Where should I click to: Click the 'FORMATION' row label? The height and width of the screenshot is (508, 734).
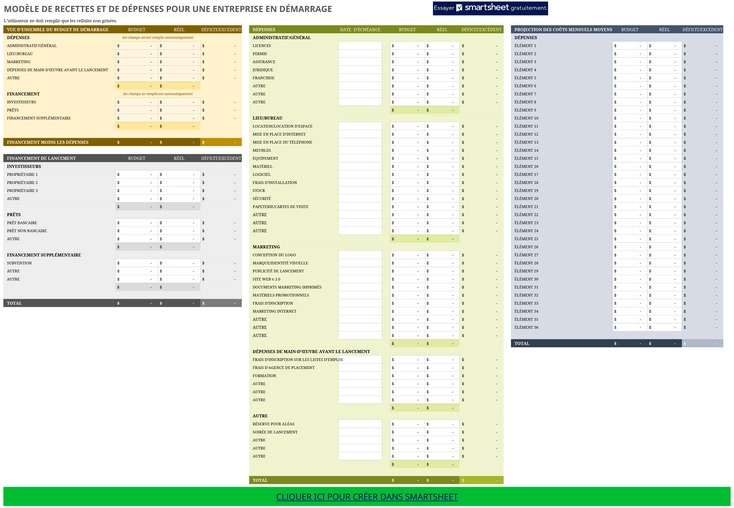[x=264, y=376]
